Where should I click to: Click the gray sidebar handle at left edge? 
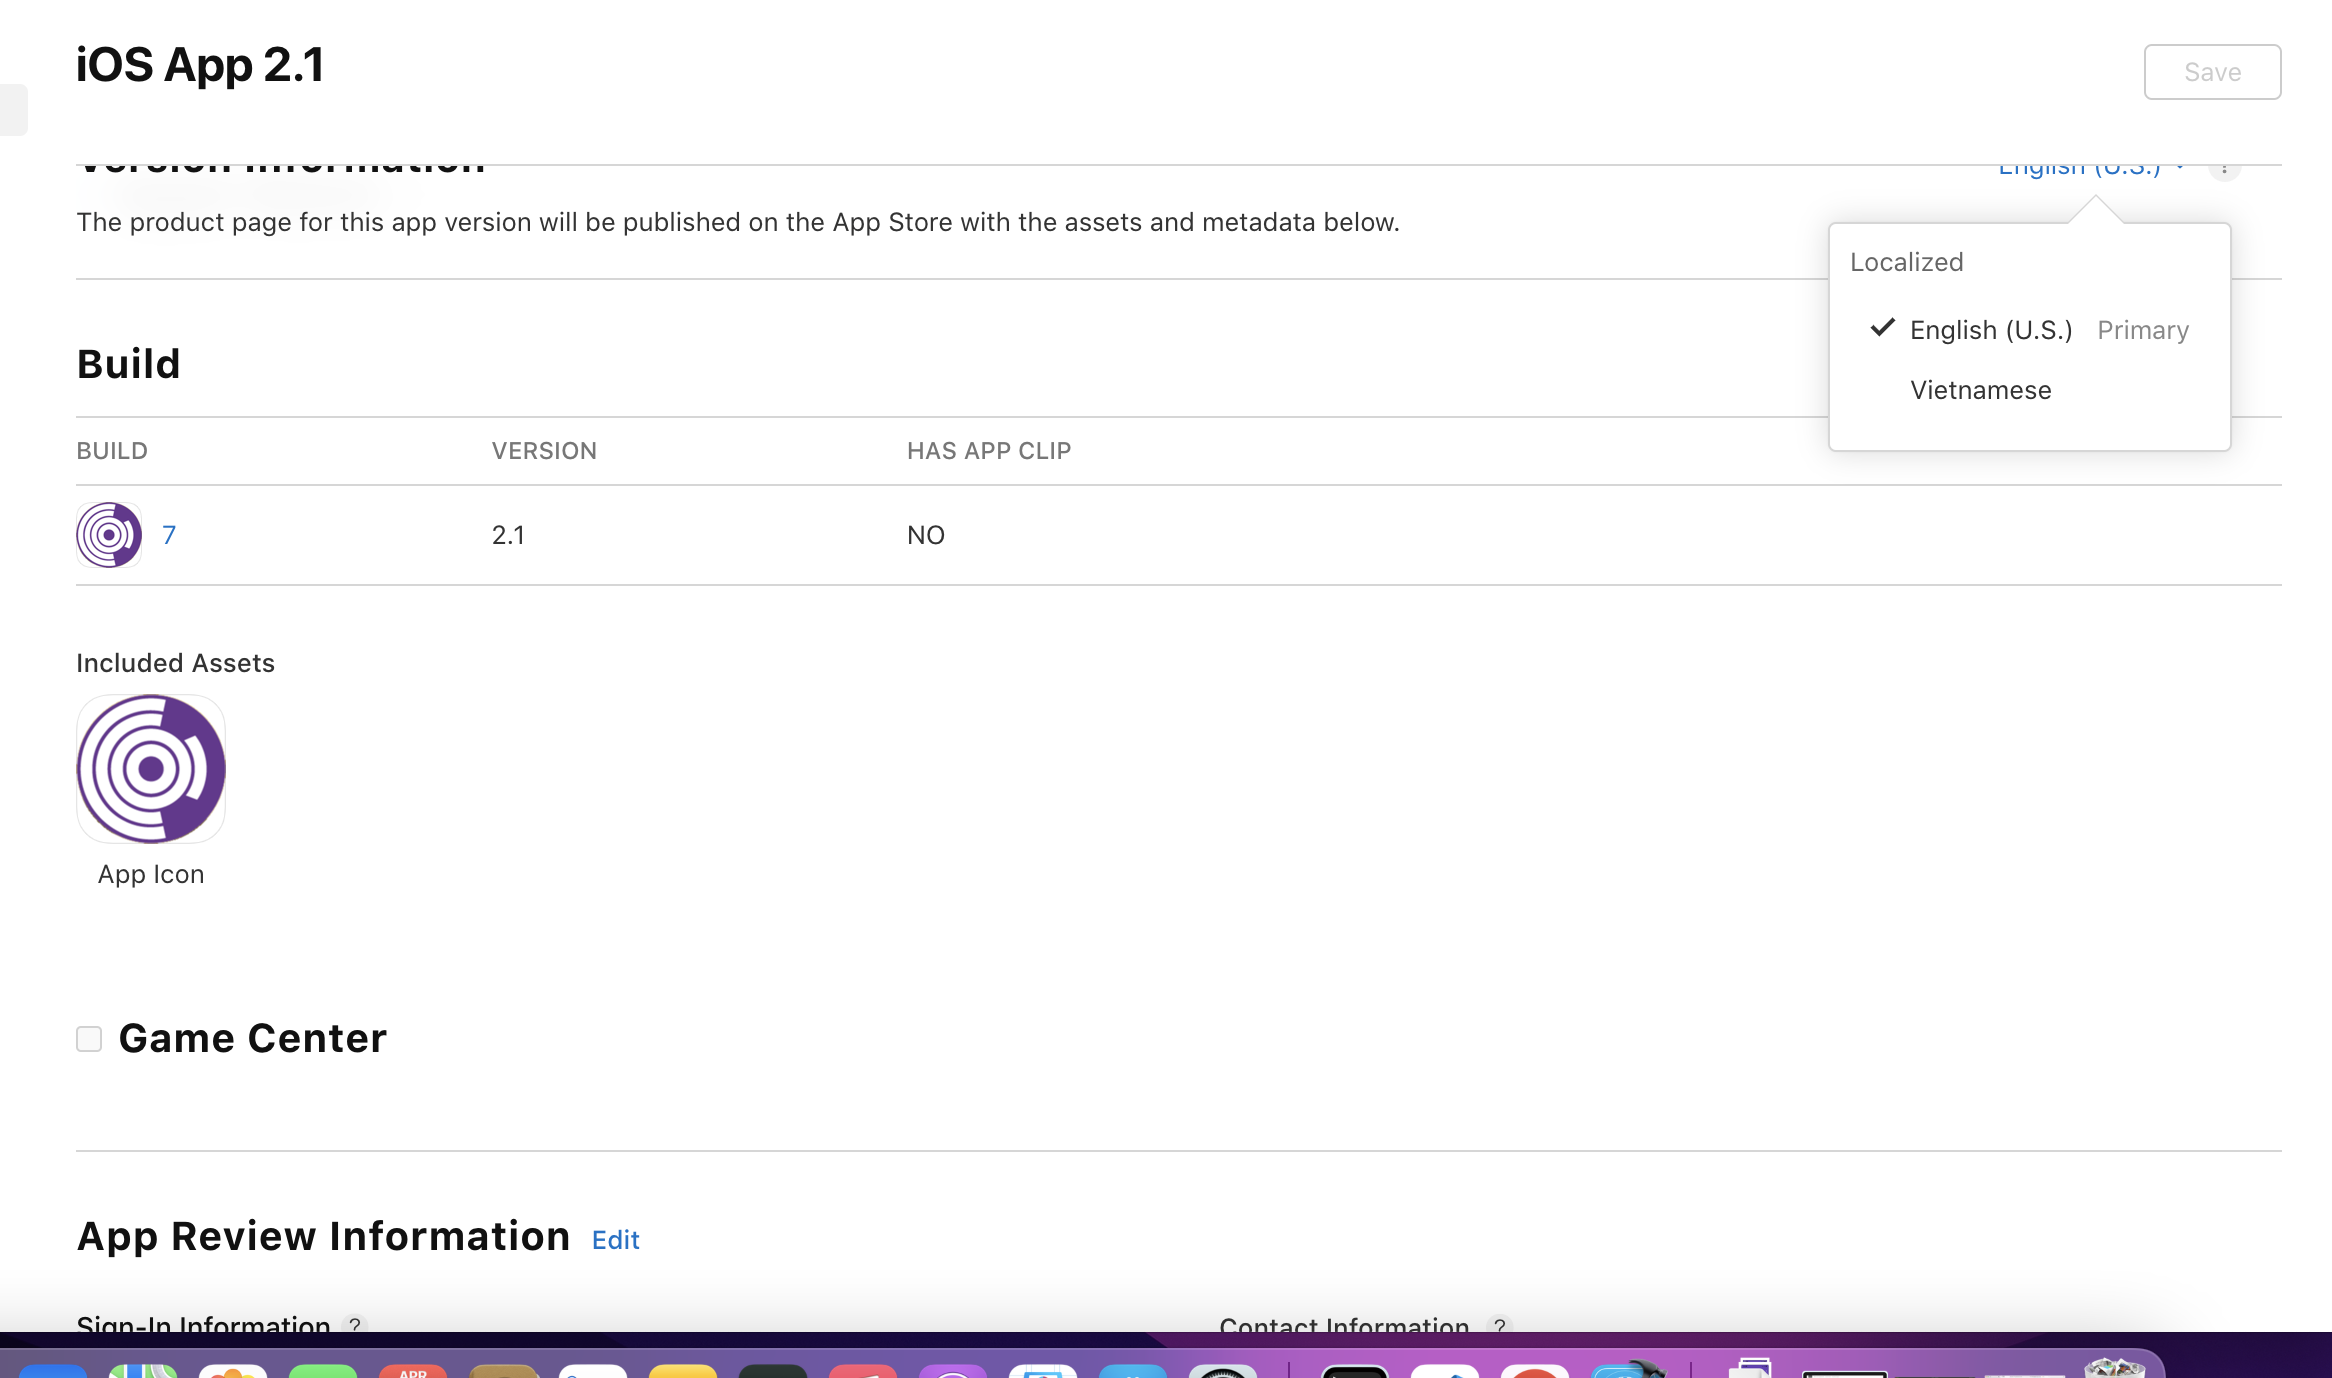12,110
